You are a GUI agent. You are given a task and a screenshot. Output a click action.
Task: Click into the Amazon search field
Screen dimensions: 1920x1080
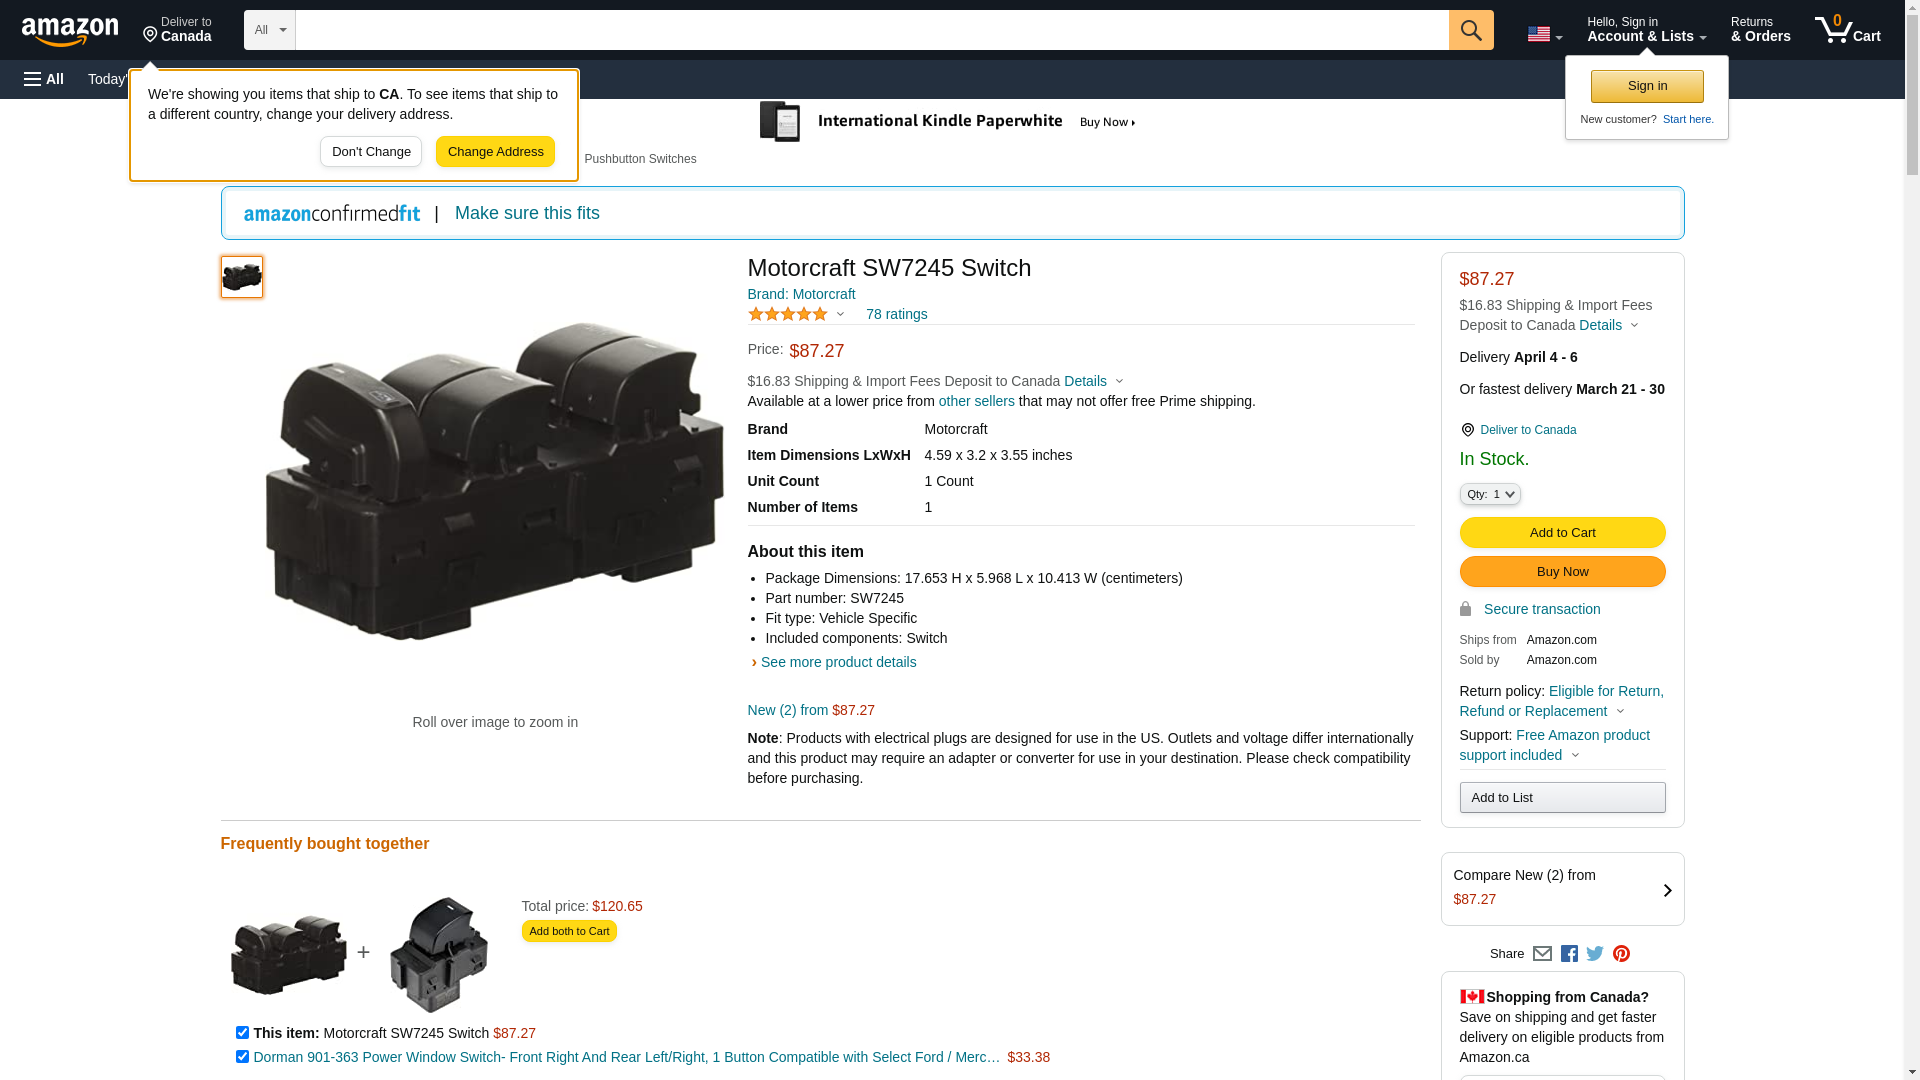870,30
